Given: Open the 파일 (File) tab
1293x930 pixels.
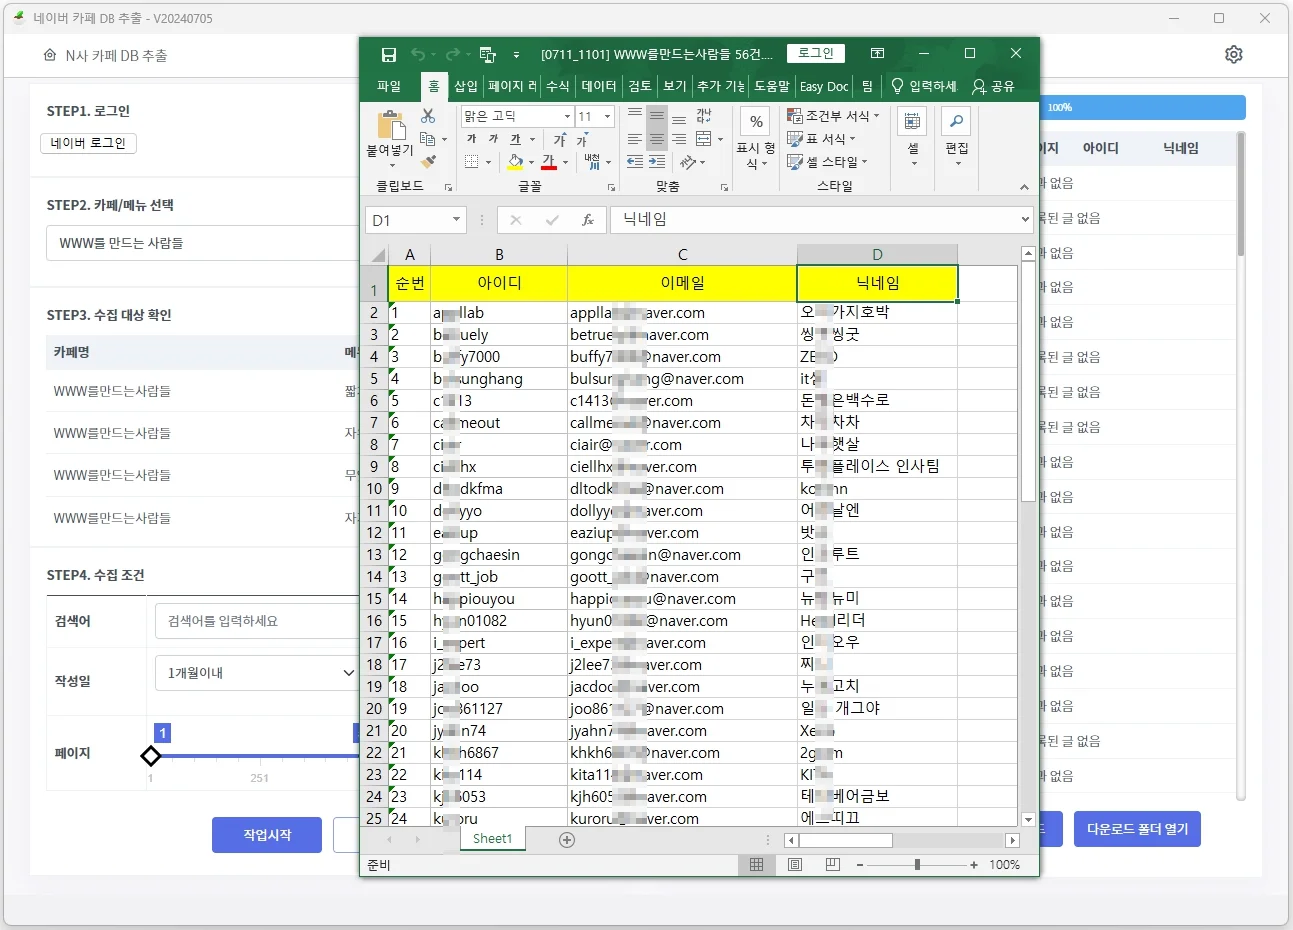Looking at the screenshot, I should pyautogui.click(x=389, y=86).
